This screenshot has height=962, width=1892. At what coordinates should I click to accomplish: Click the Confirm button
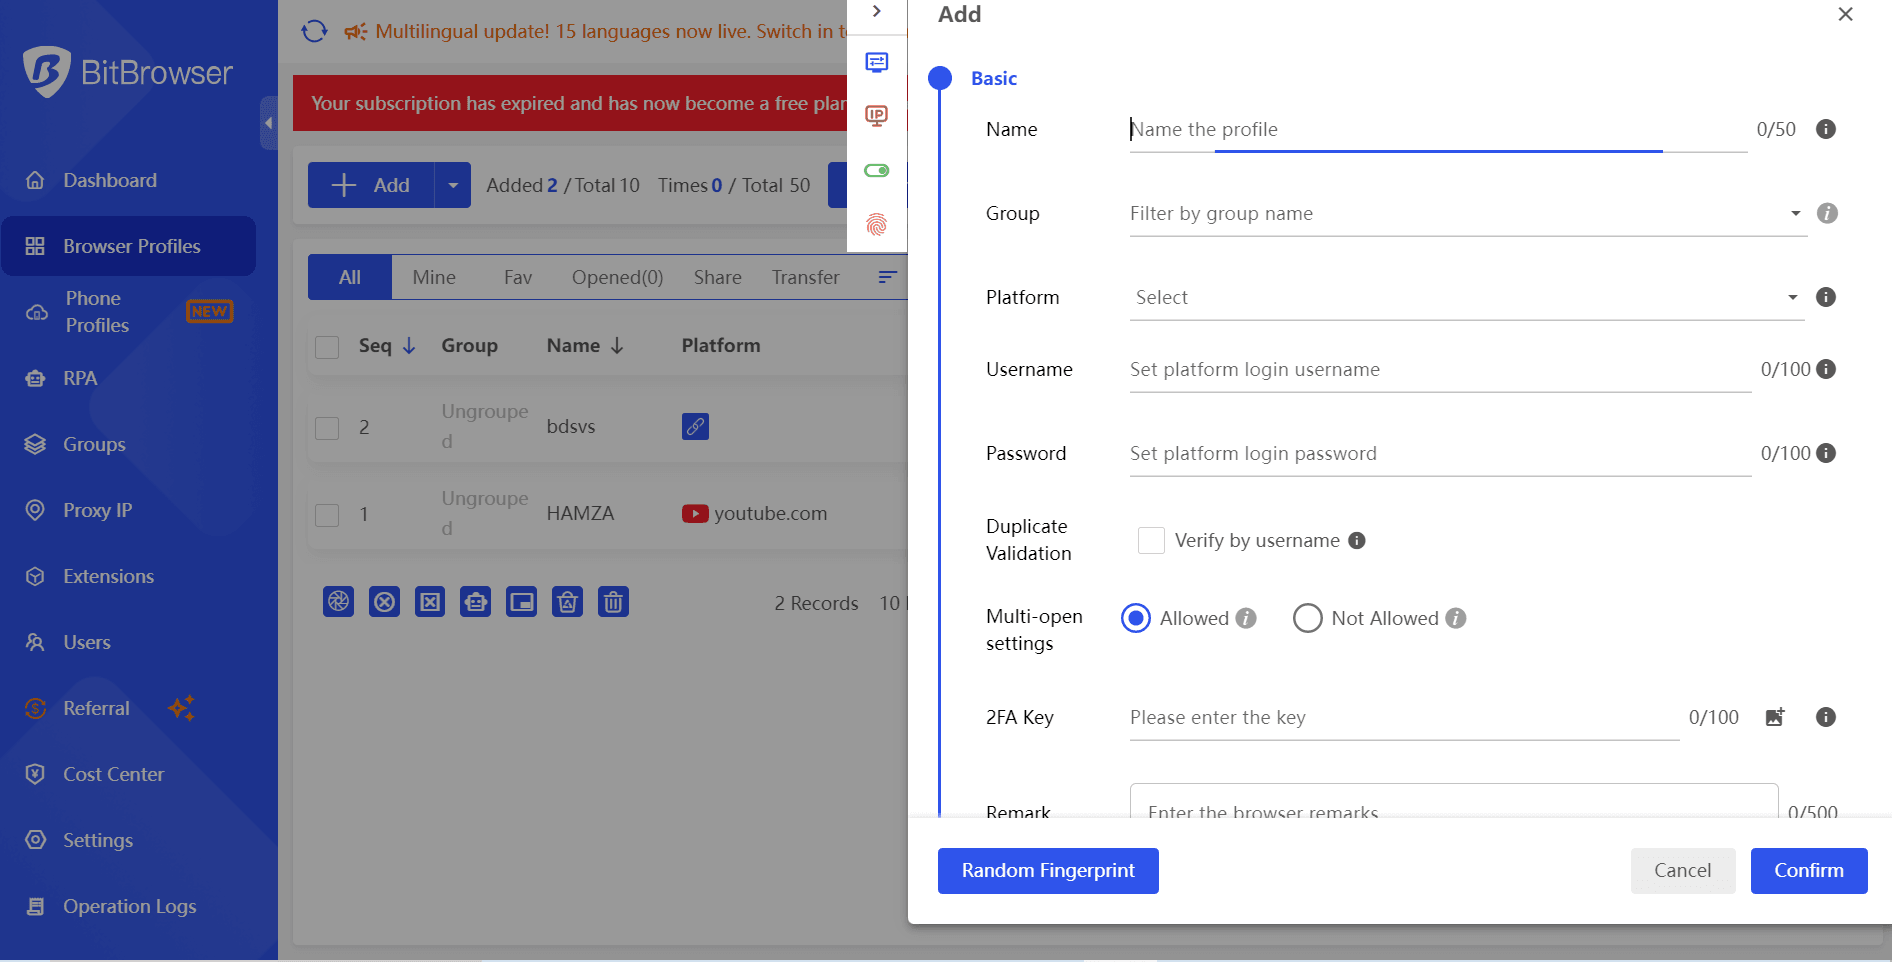point(1808,870)
